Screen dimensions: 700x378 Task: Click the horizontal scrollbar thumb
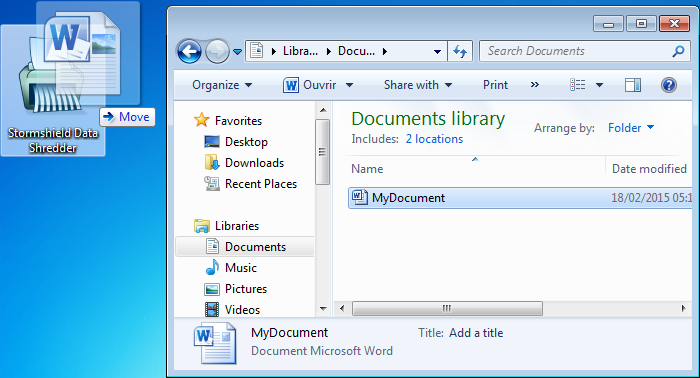pos(447,308)
